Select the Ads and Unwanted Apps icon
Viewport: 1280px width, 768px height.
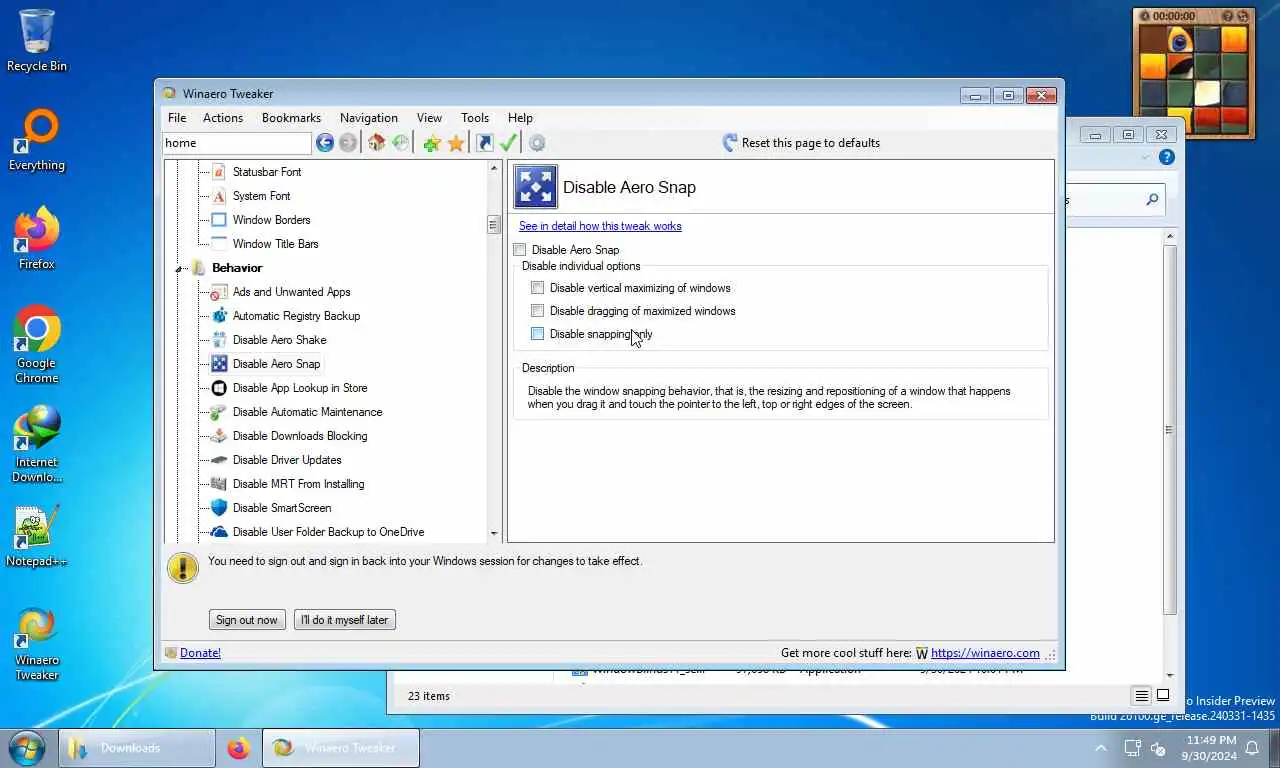(219, 292)
